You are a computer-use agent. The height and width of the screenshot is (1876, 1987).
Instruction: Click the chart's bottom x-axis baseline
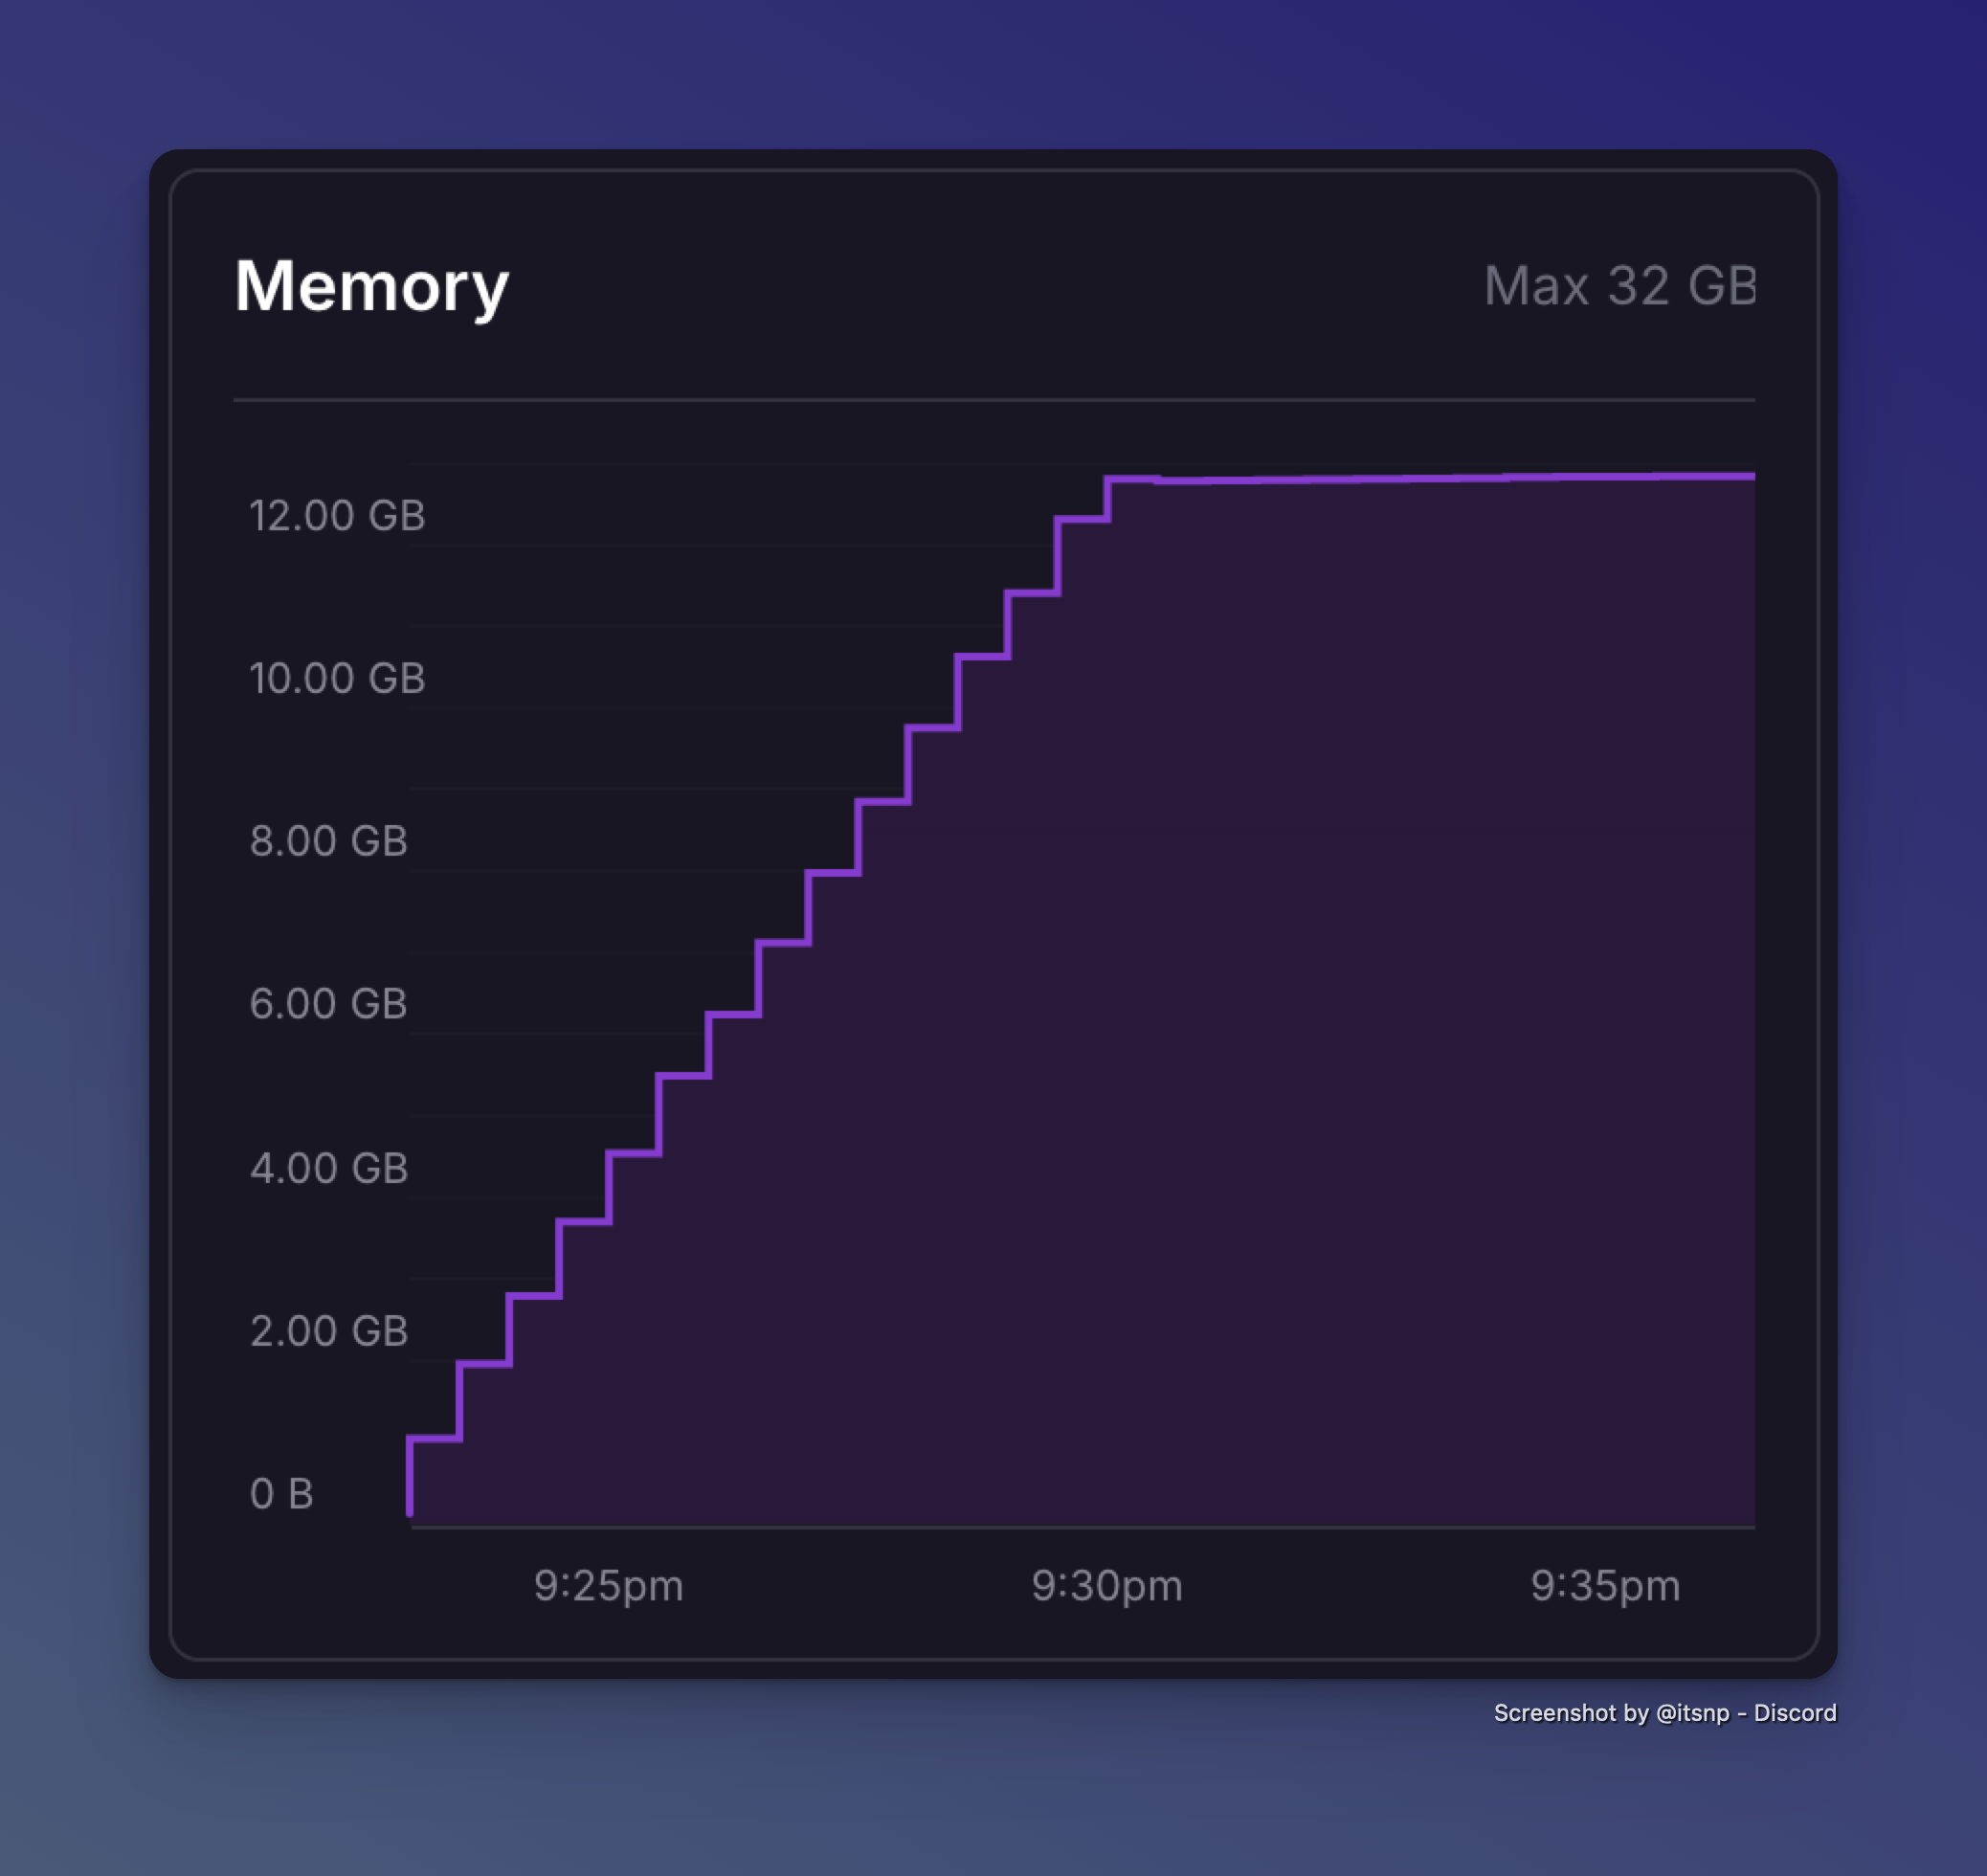pos(1082,1527)
